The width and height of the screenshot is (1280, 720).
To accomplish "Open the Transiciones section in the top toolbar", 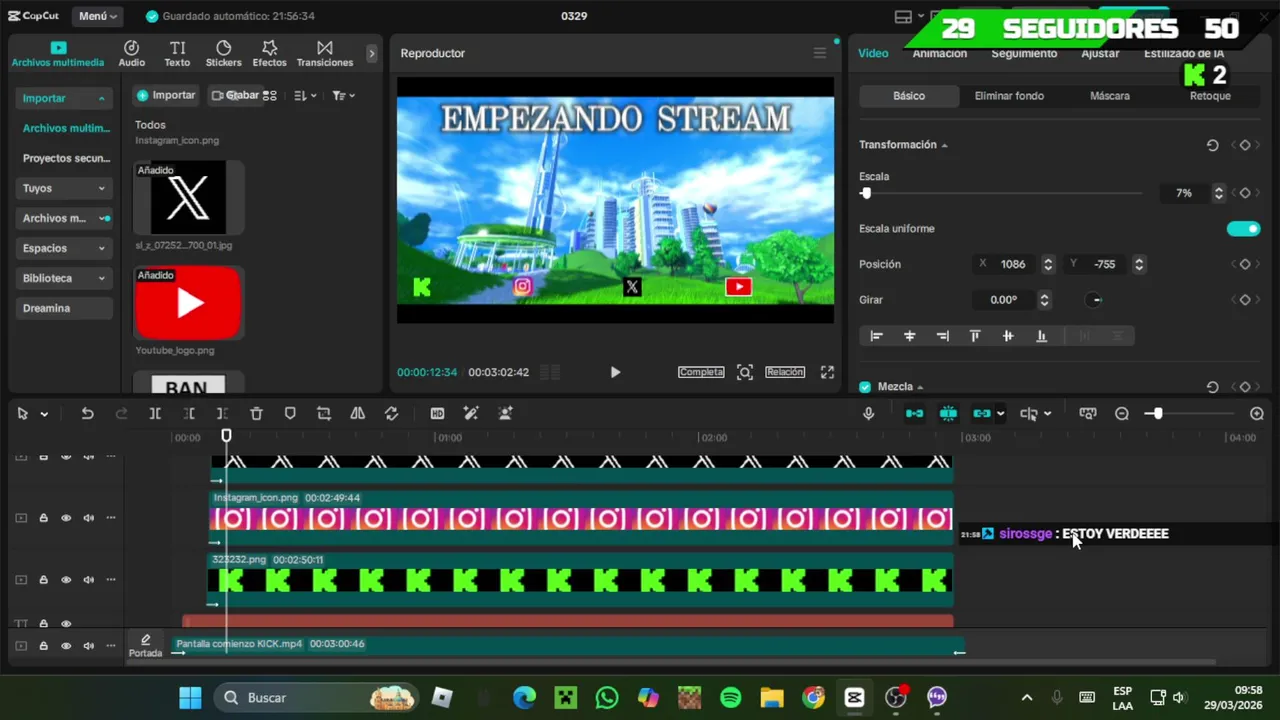I will coord(324,54).
